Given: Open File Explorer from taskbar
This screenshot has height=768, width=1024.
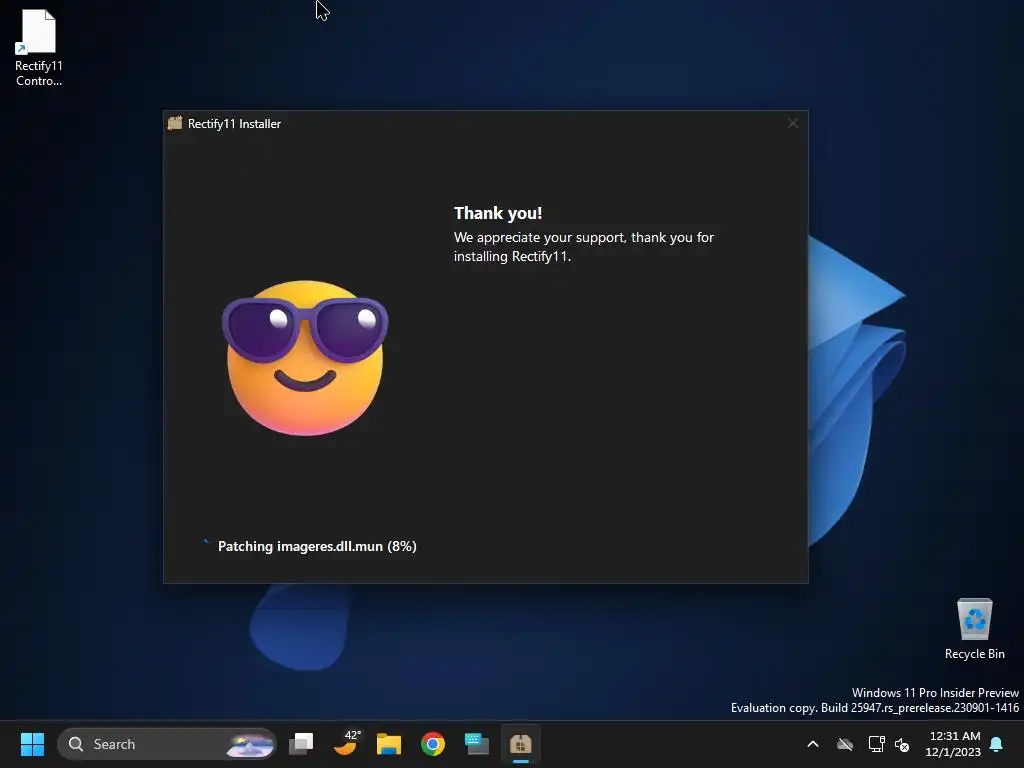Looking at the screenshot, I should pos(389,744).
